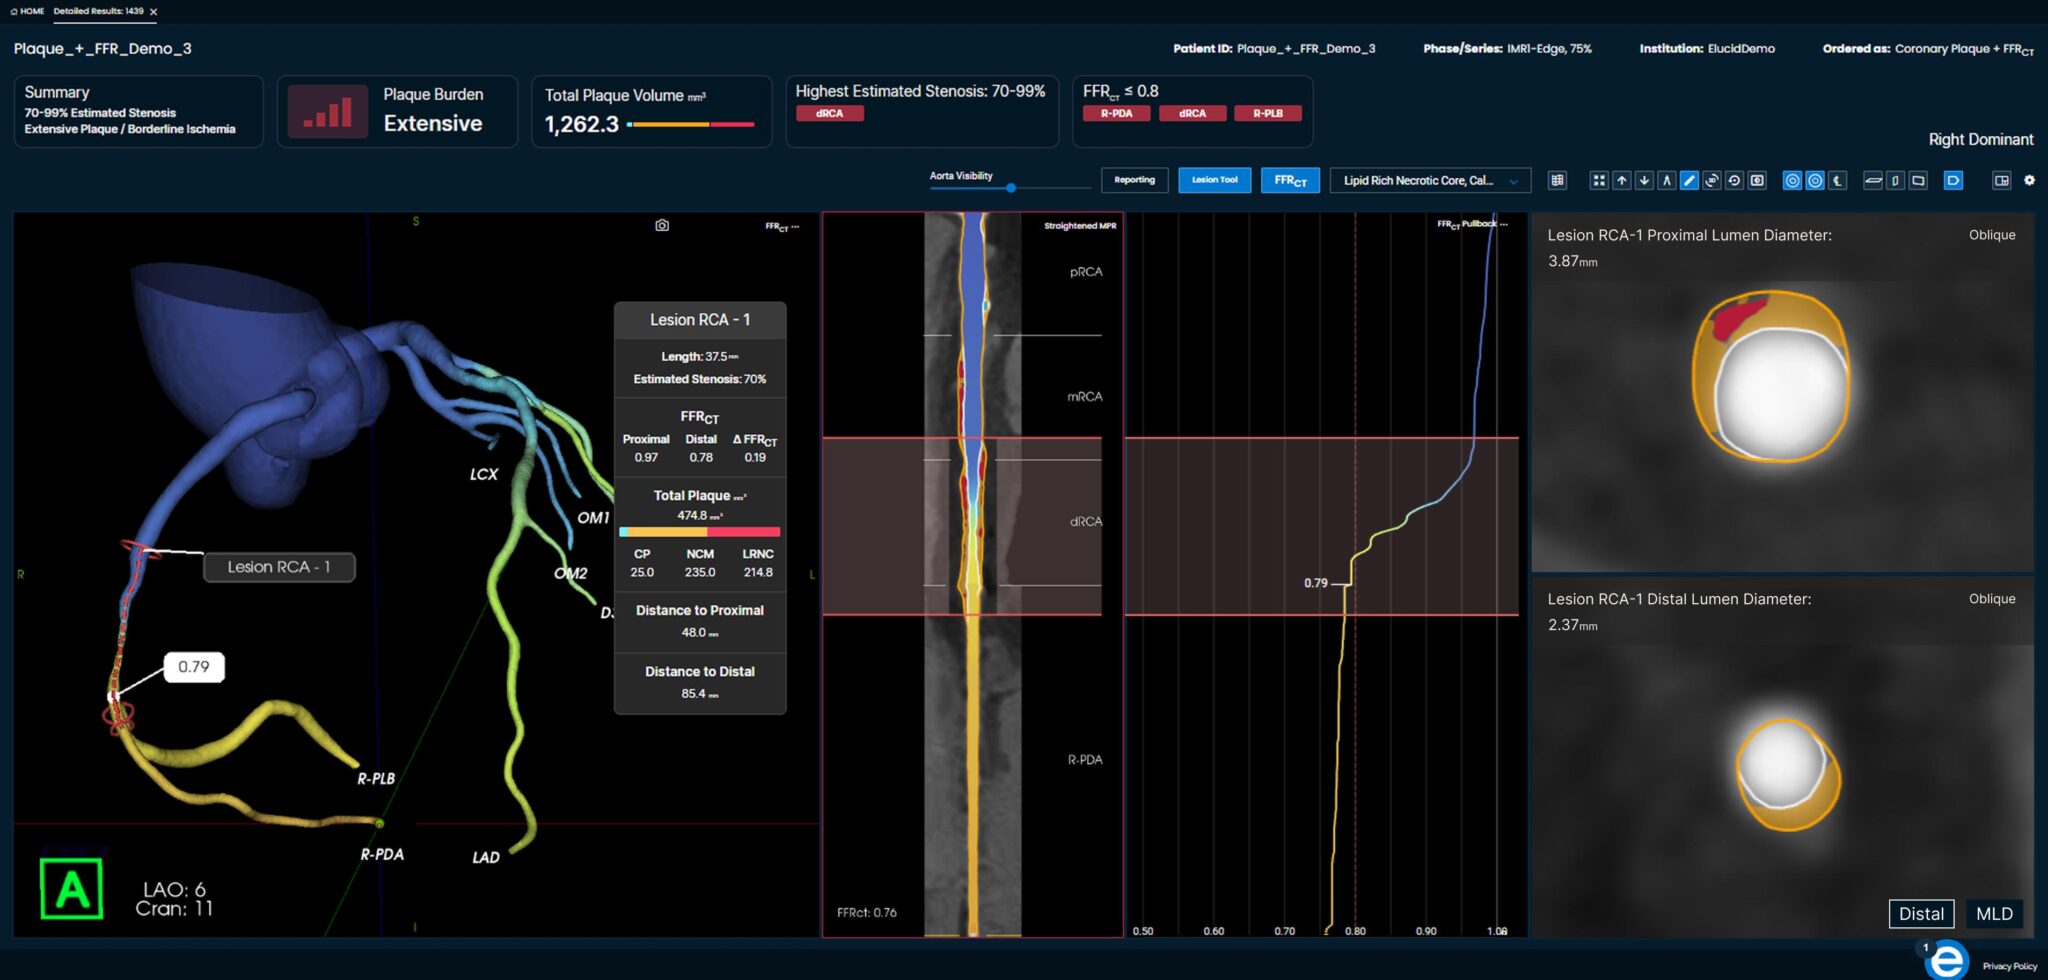Click the four-square layout icon
Image resolution: width=2048 pixels, height=980 pixels.
(x=1598, y=181)
